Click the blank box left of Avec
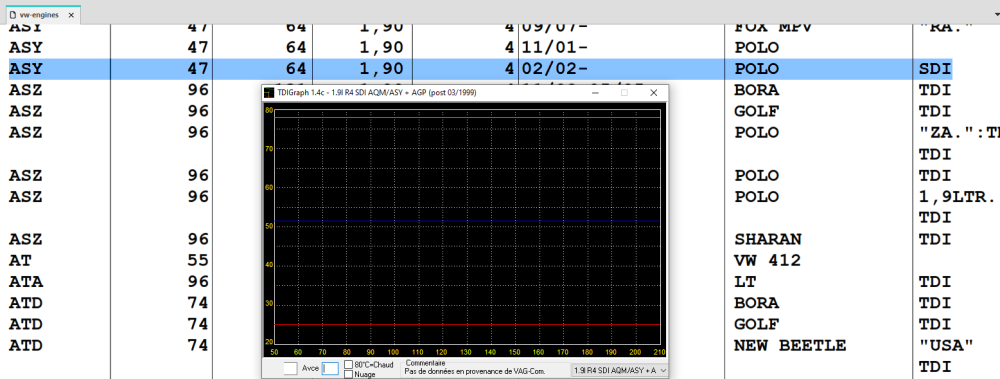This screenshot has width=1000, height=379. [290, 368]
